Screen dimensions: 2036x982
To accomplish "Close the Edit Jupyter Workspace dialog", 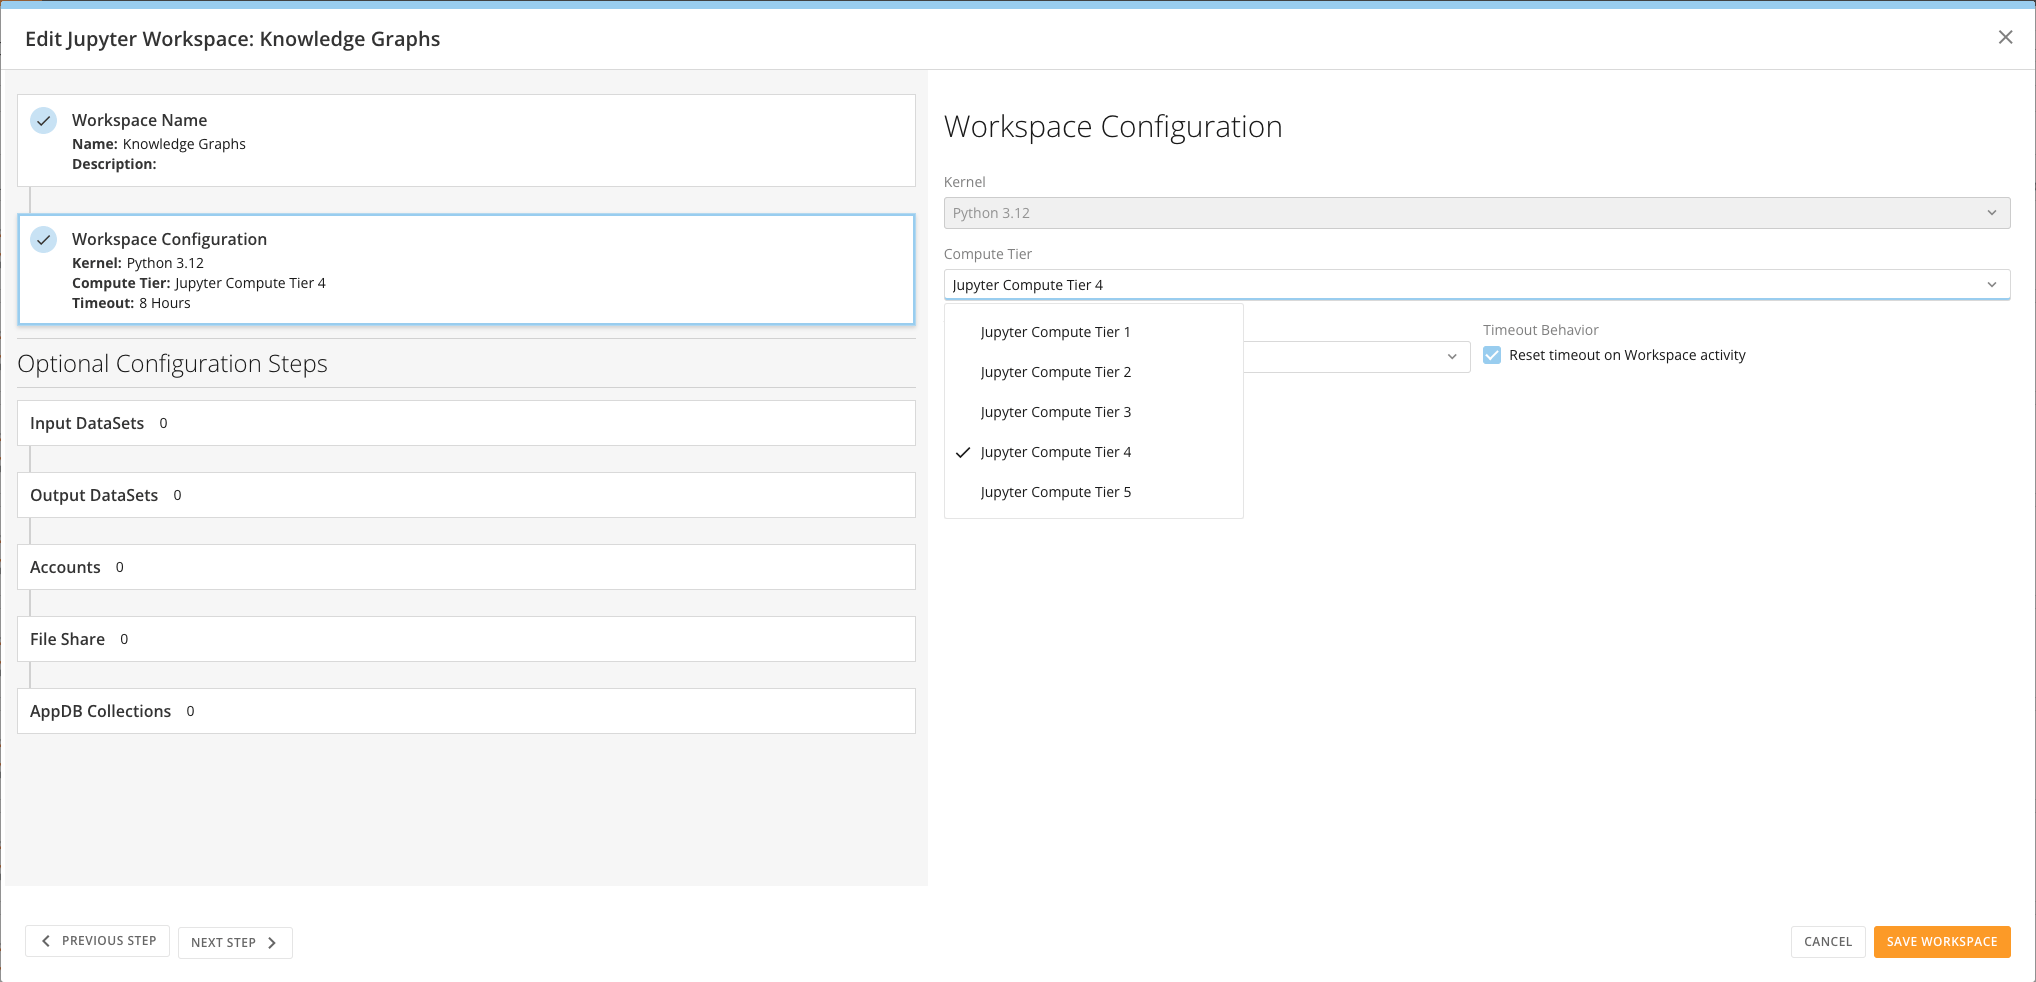I will [x=2005, y=37].
